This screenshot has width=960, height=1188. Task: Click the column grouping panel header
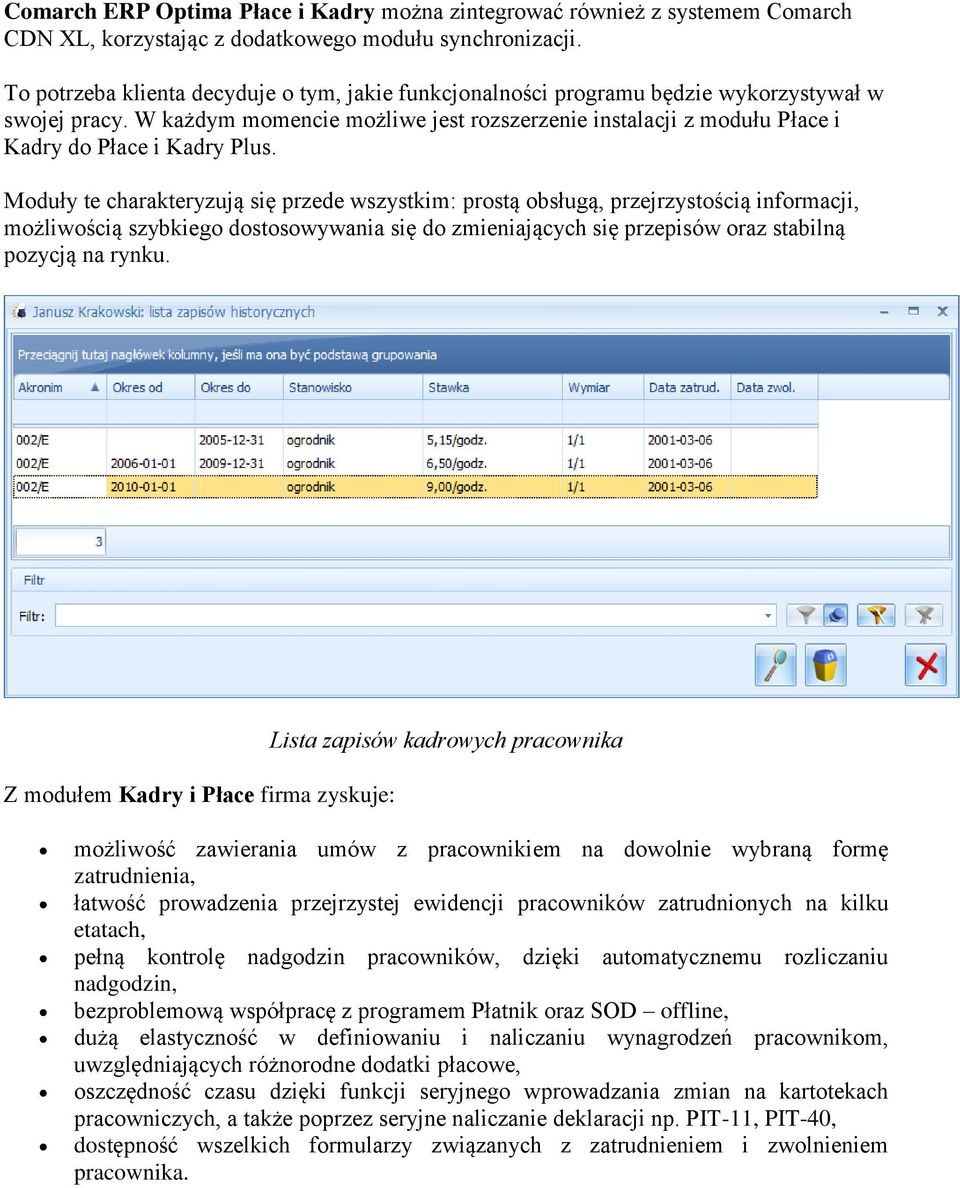click(x=480, y=355)
